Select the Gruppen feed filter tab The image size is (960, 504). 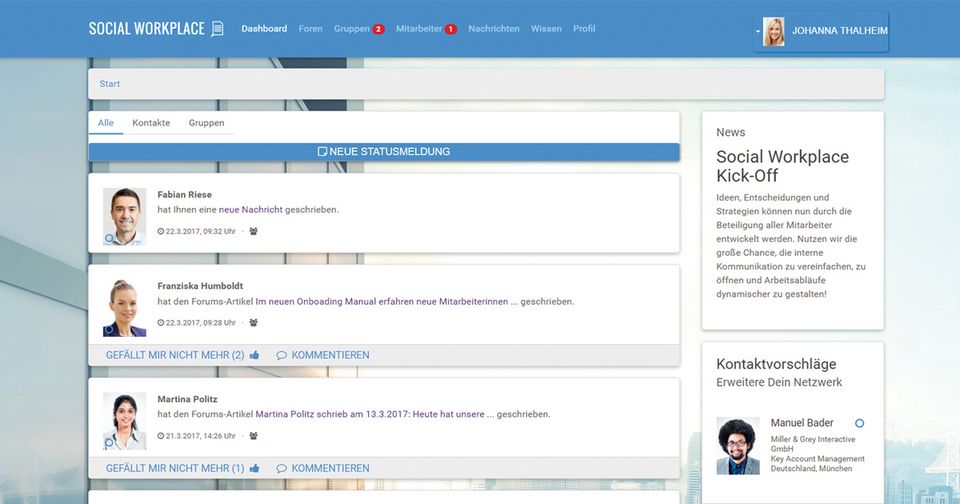click(x=206, y=123)
